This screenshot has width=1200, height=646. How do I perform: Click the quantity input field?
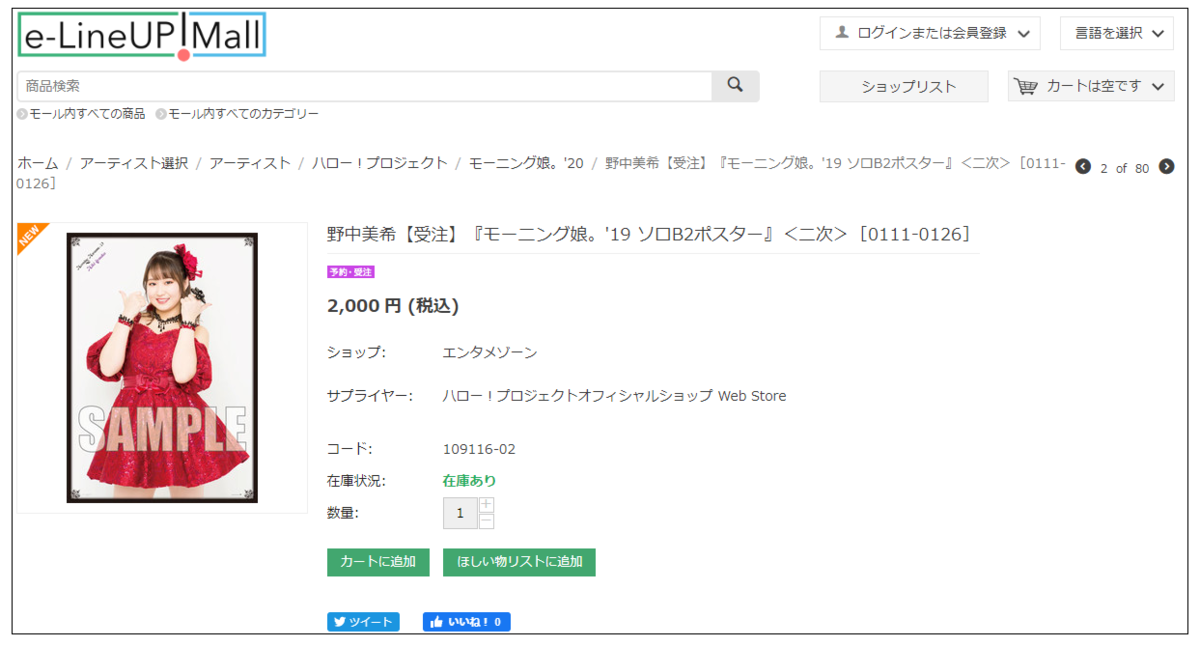460,513
